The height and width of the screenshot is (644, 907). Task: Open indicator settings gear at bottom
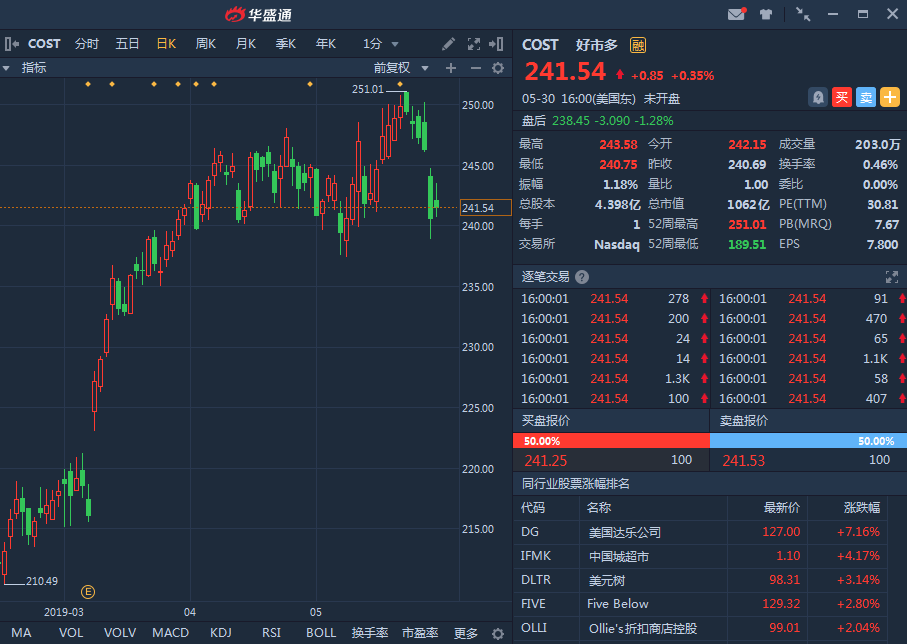pyautogui.click(x=497, y=634)
